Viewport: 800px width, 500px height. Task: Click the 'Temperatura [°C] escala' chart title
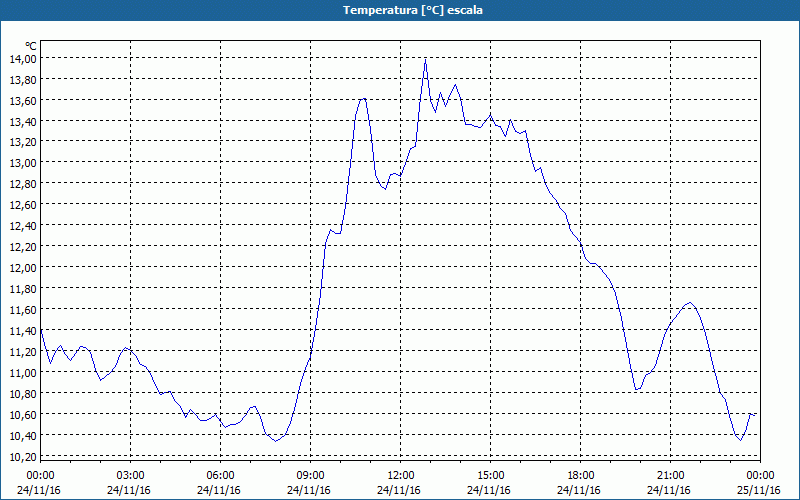coord(413,10)
